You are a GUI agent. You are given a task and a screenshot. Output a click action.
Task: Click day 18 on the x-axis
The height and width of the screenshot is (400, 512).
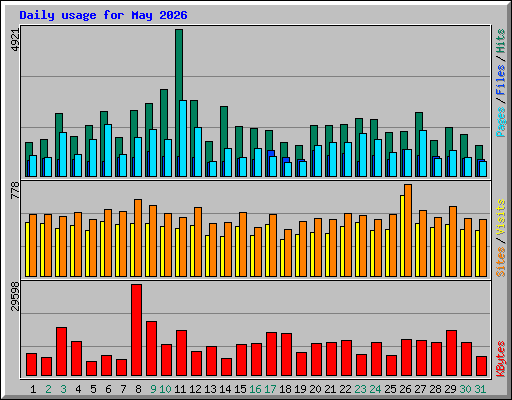[x=285, y=389]
